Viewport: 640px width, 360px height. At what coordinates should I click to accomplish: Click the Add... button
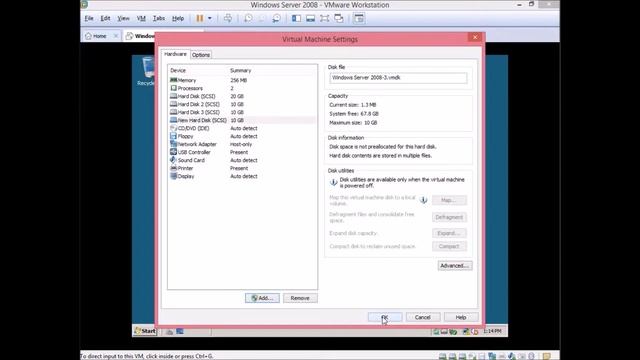pyautogui.click(x=262, y=298)
